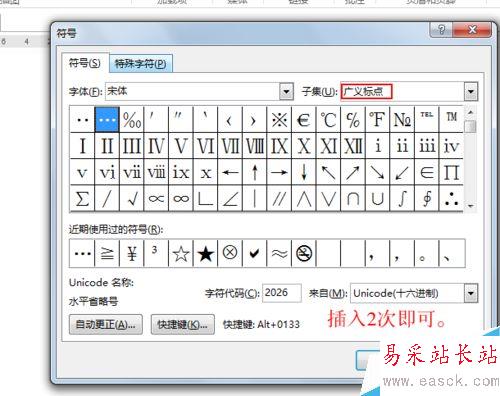Select recently used check mark symbol
Viewport: 500px width, 396px height.
(x=255, y=253)
